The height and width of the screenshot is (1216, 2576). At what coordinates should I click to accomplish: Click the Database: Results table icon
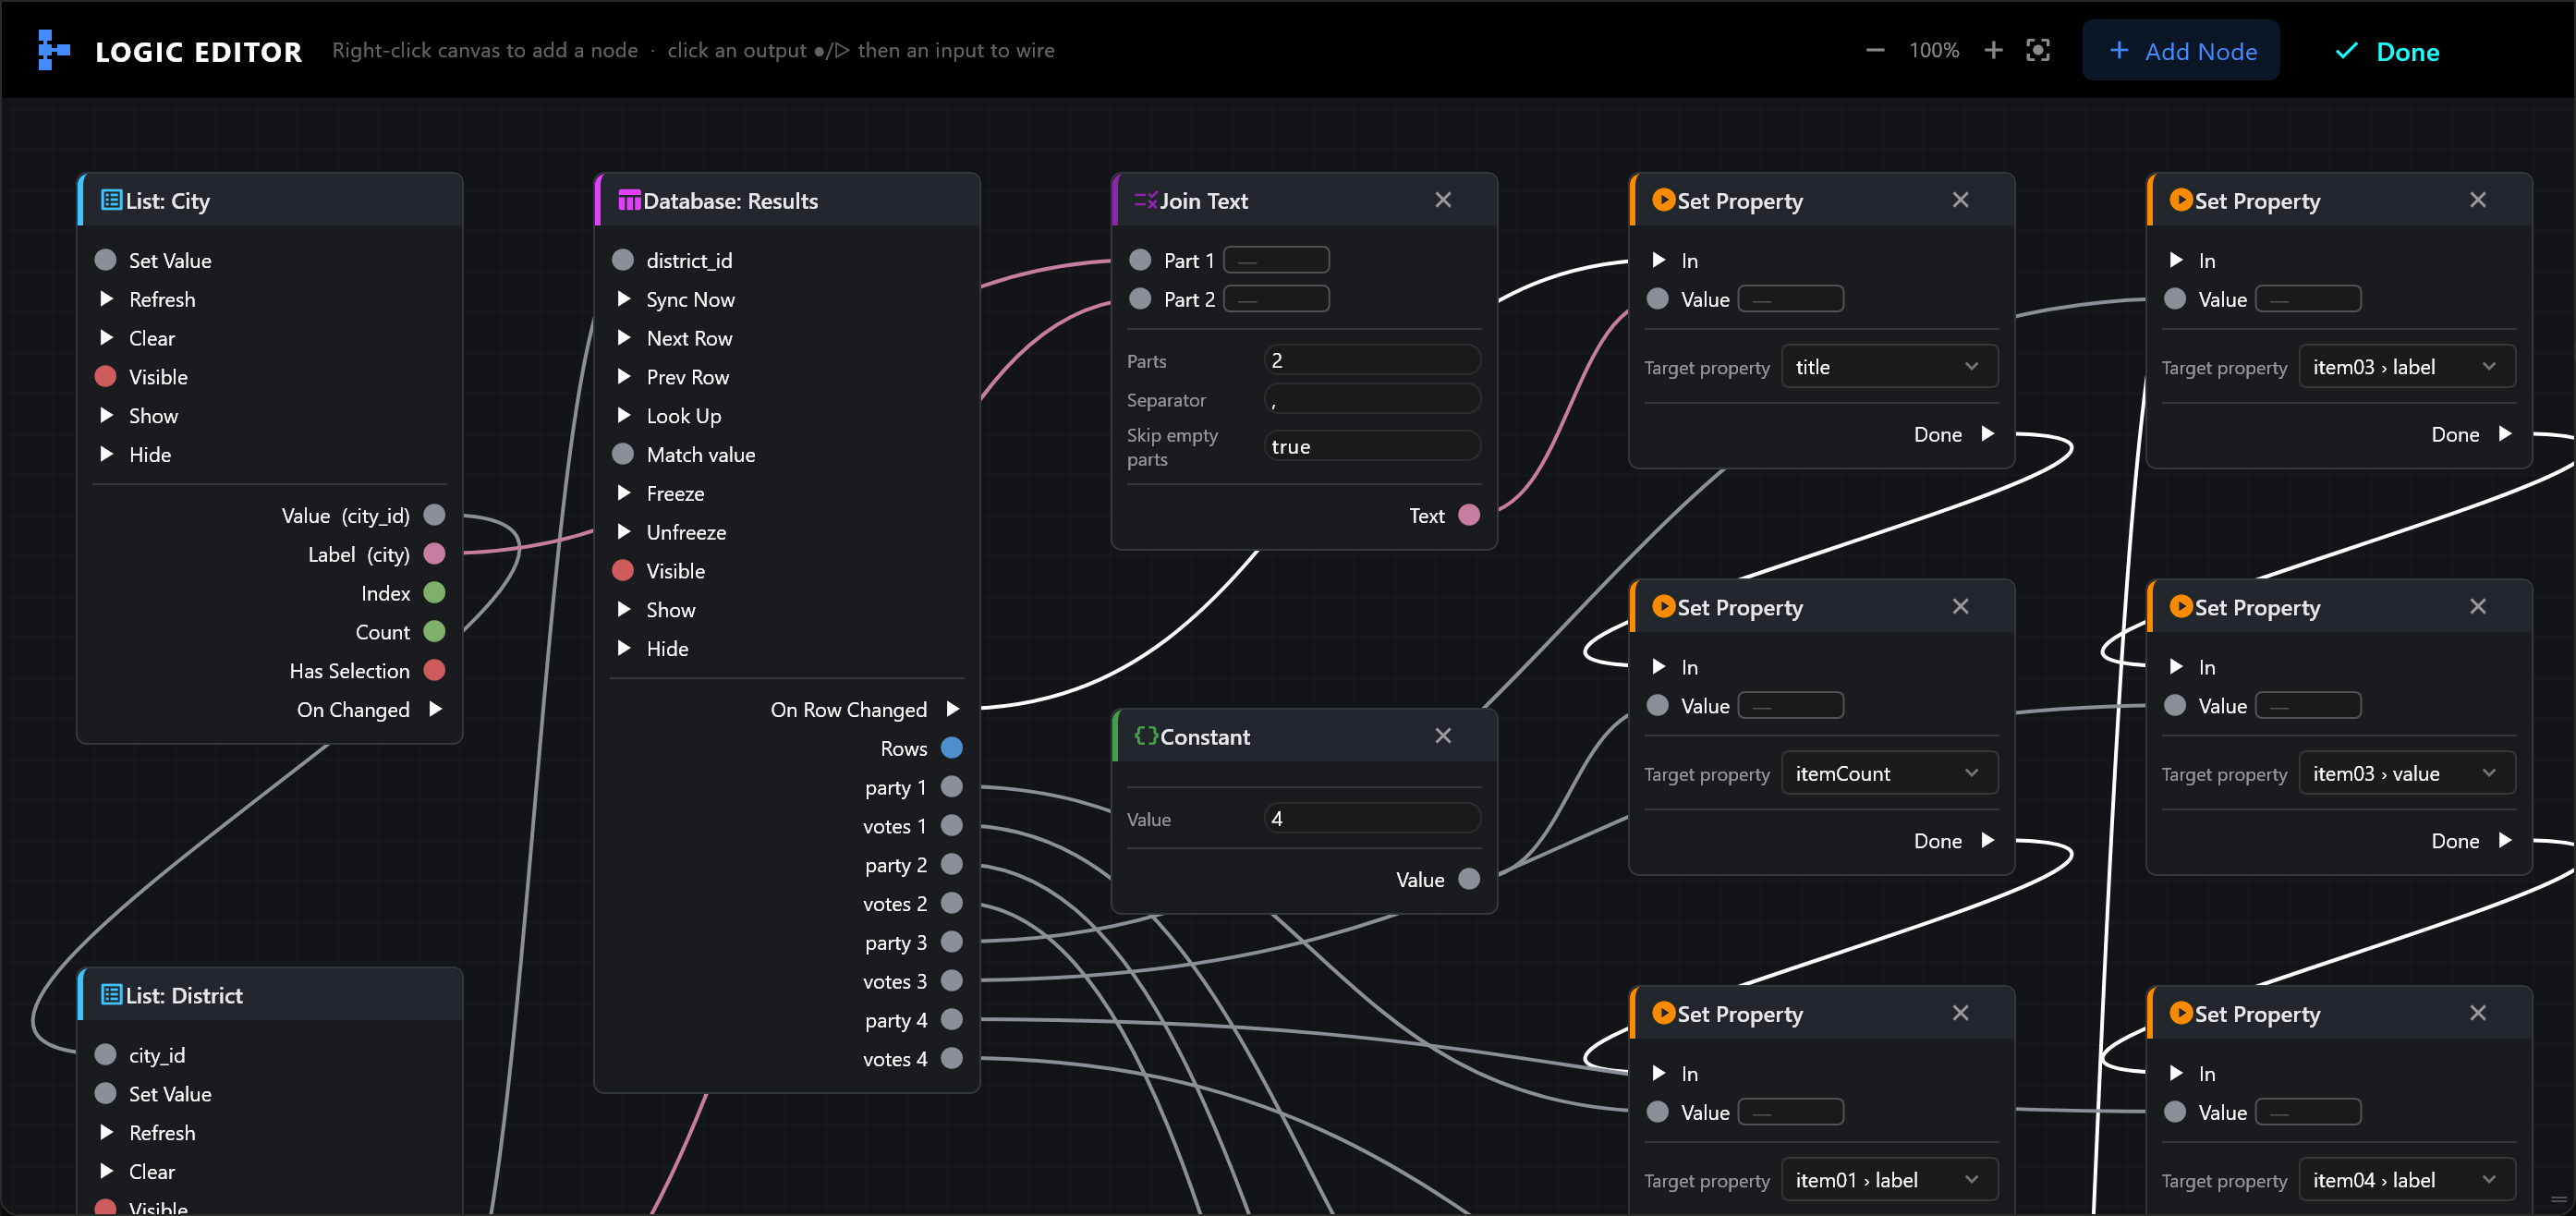click(629, 200)
